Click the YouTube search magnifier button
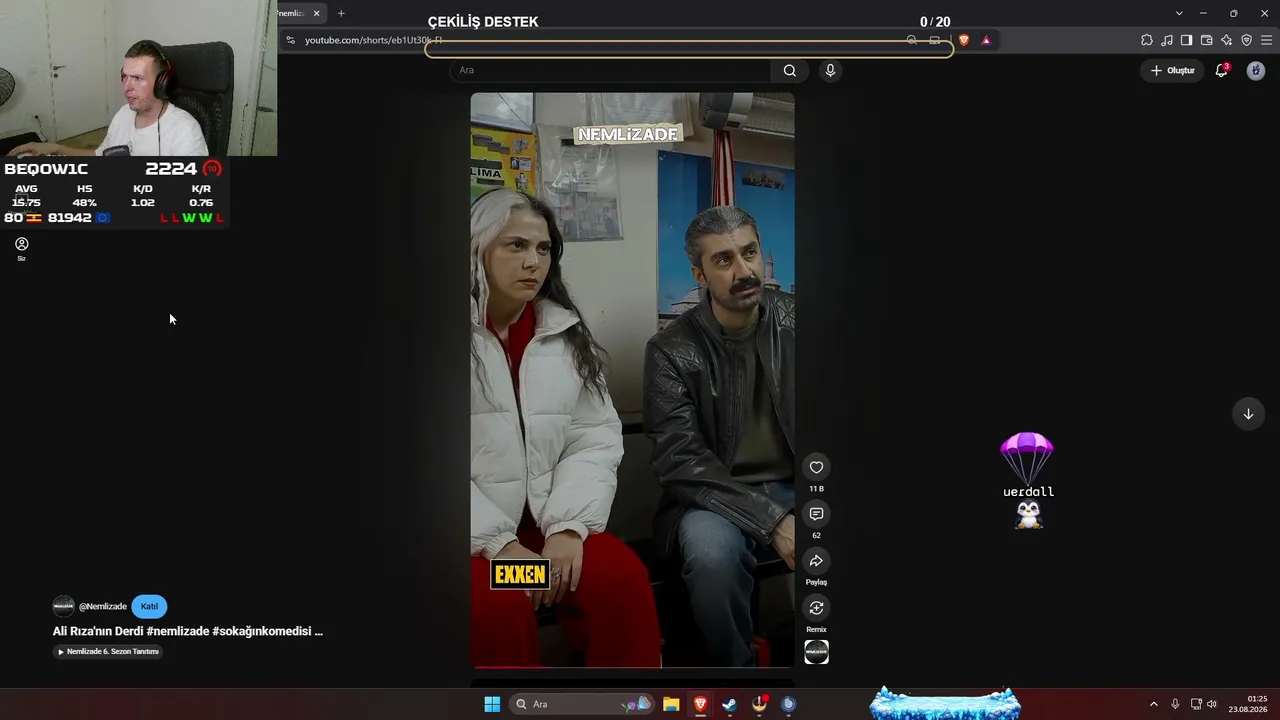The width and height of the screenshot is (1280, 720). [x=790, y=70]
